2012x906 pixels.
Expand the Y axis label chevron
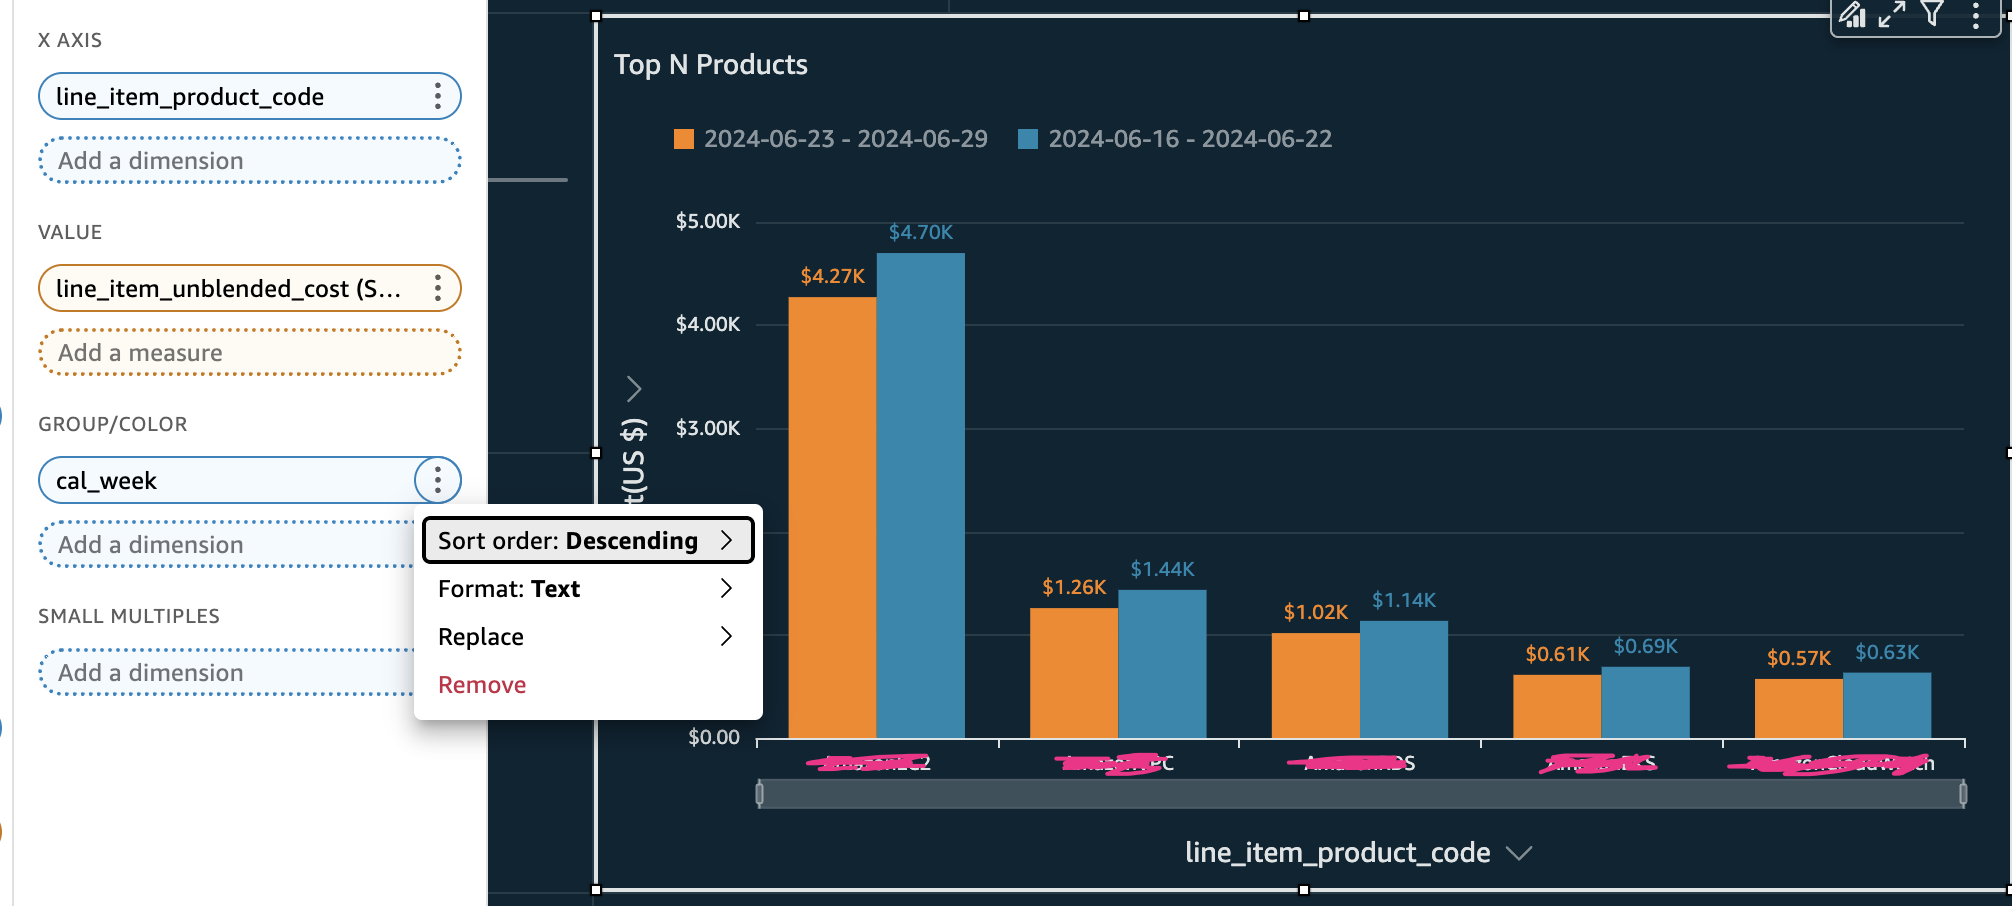633,388
